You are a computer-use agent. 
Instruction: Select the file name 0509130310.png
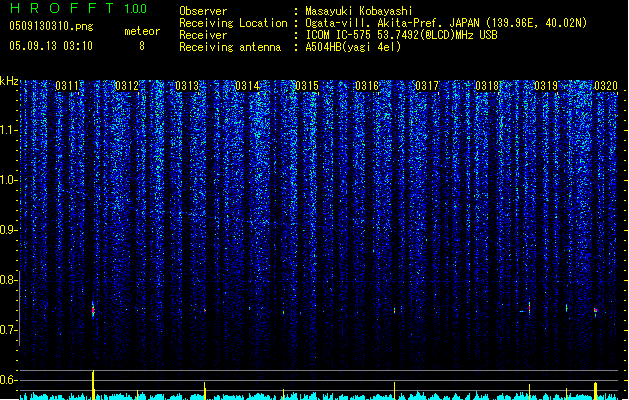(x=51, y=26)
